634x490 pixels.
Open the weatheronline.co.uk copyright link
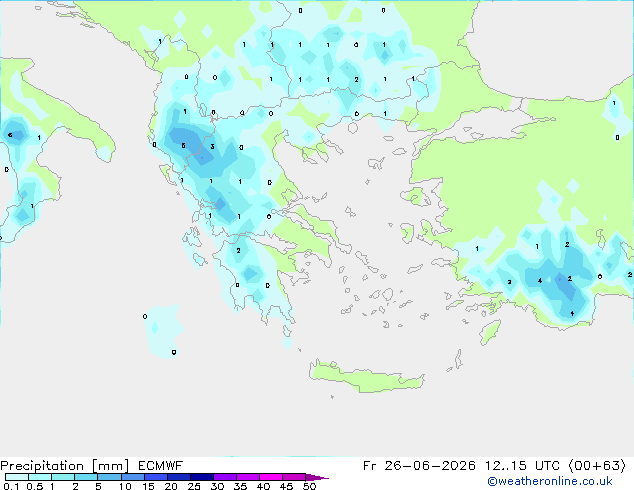click(x=550, y=481)
